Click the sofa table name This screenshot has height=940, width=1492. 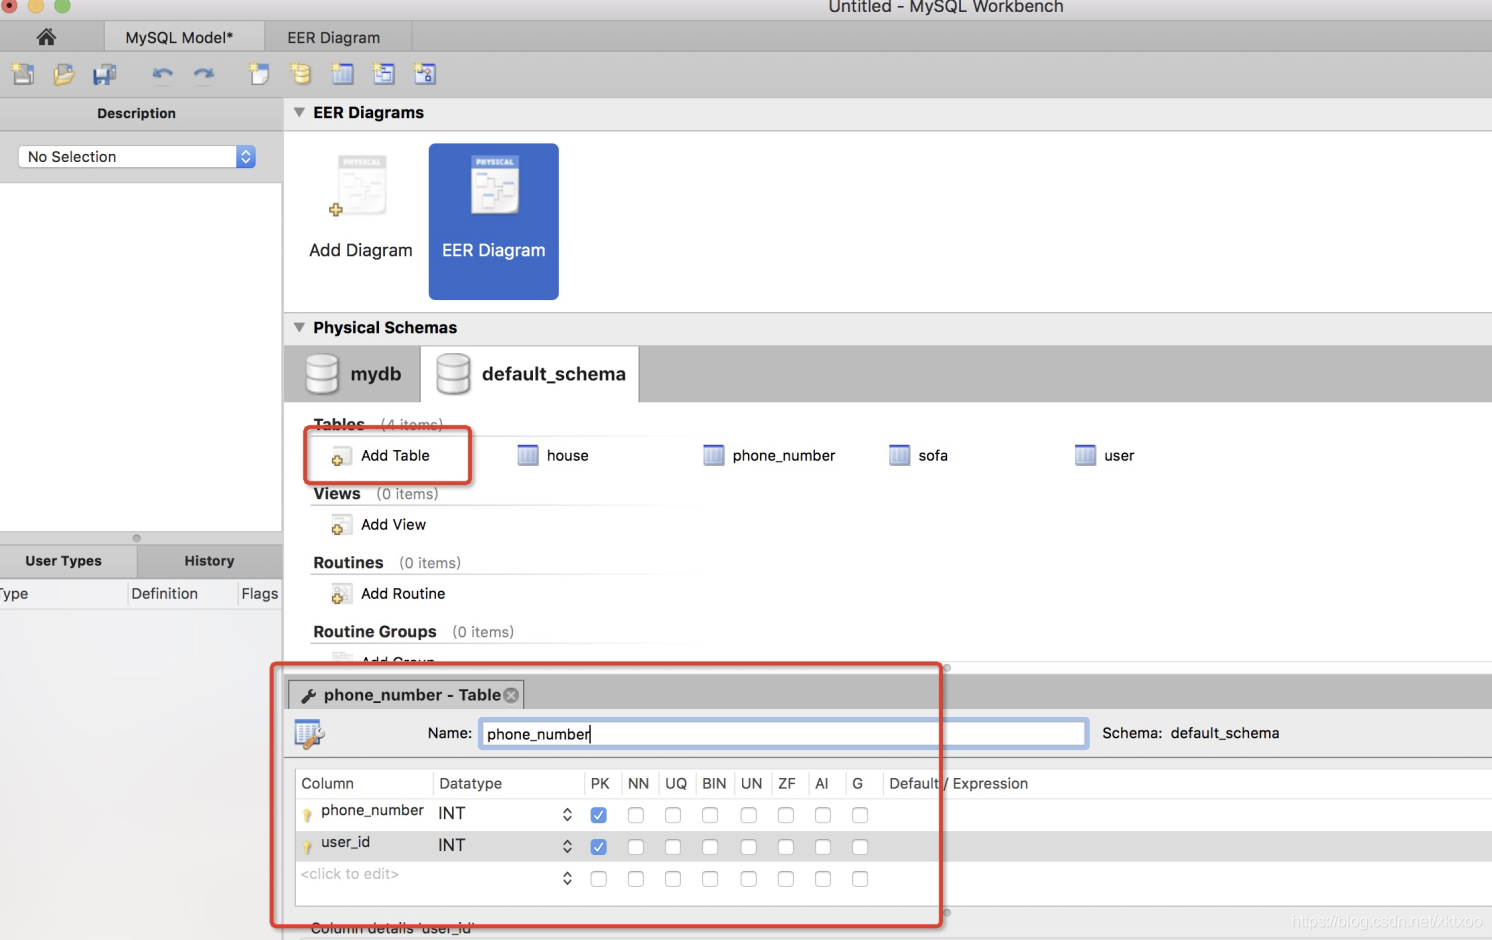(x=933, y=456)
